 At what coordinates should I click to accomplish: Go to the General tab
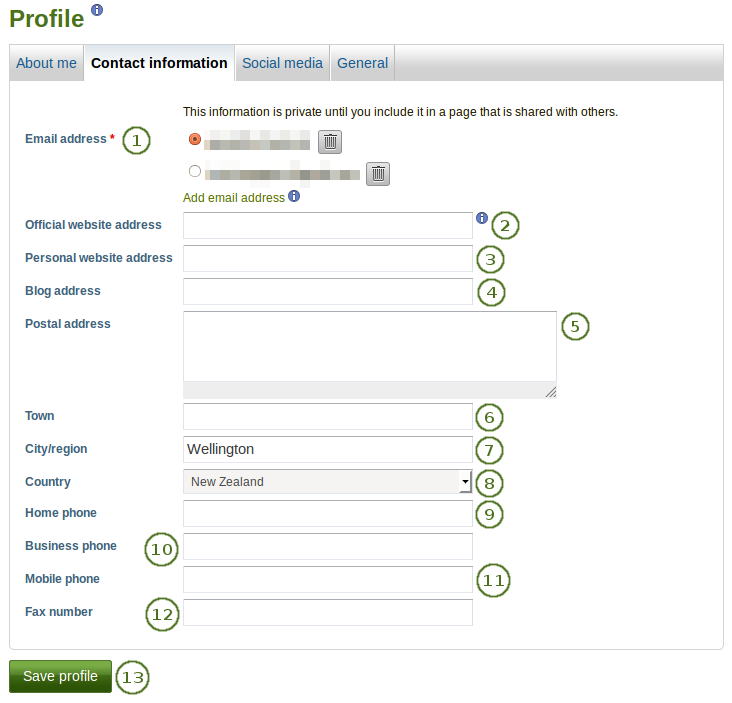tap(362, 63)
